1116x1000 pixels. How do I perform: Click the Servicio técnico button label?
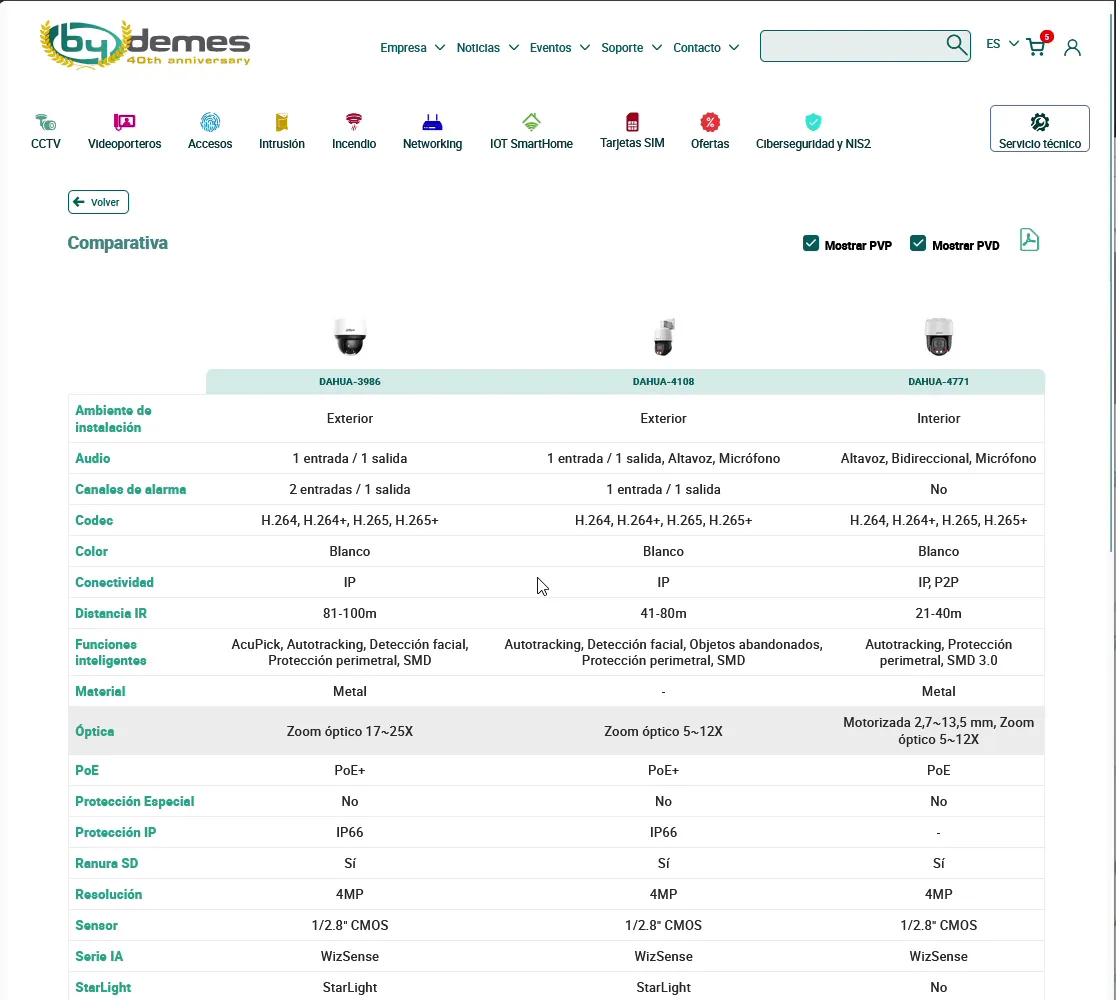pyautogui.click(x=1039, y=144)
